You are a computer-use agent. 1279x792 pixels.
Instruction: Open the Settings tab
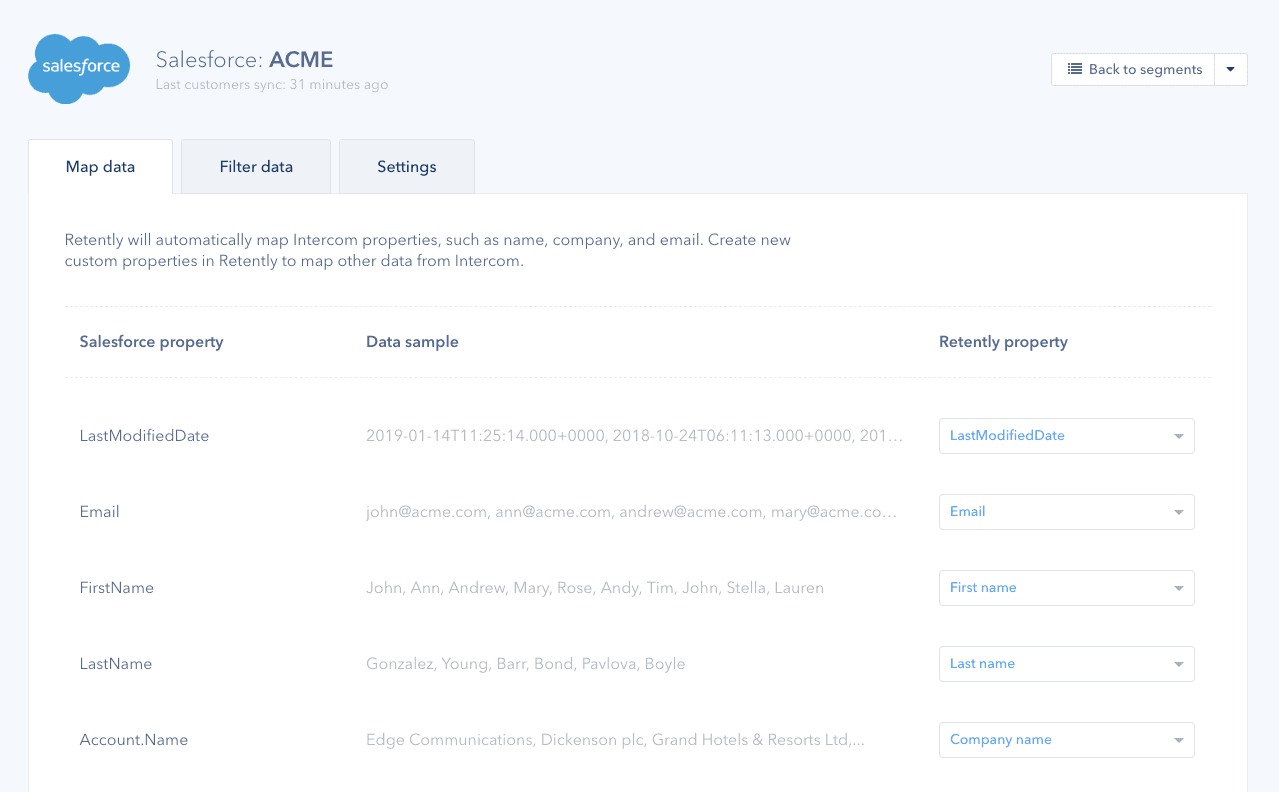point(407,167)
